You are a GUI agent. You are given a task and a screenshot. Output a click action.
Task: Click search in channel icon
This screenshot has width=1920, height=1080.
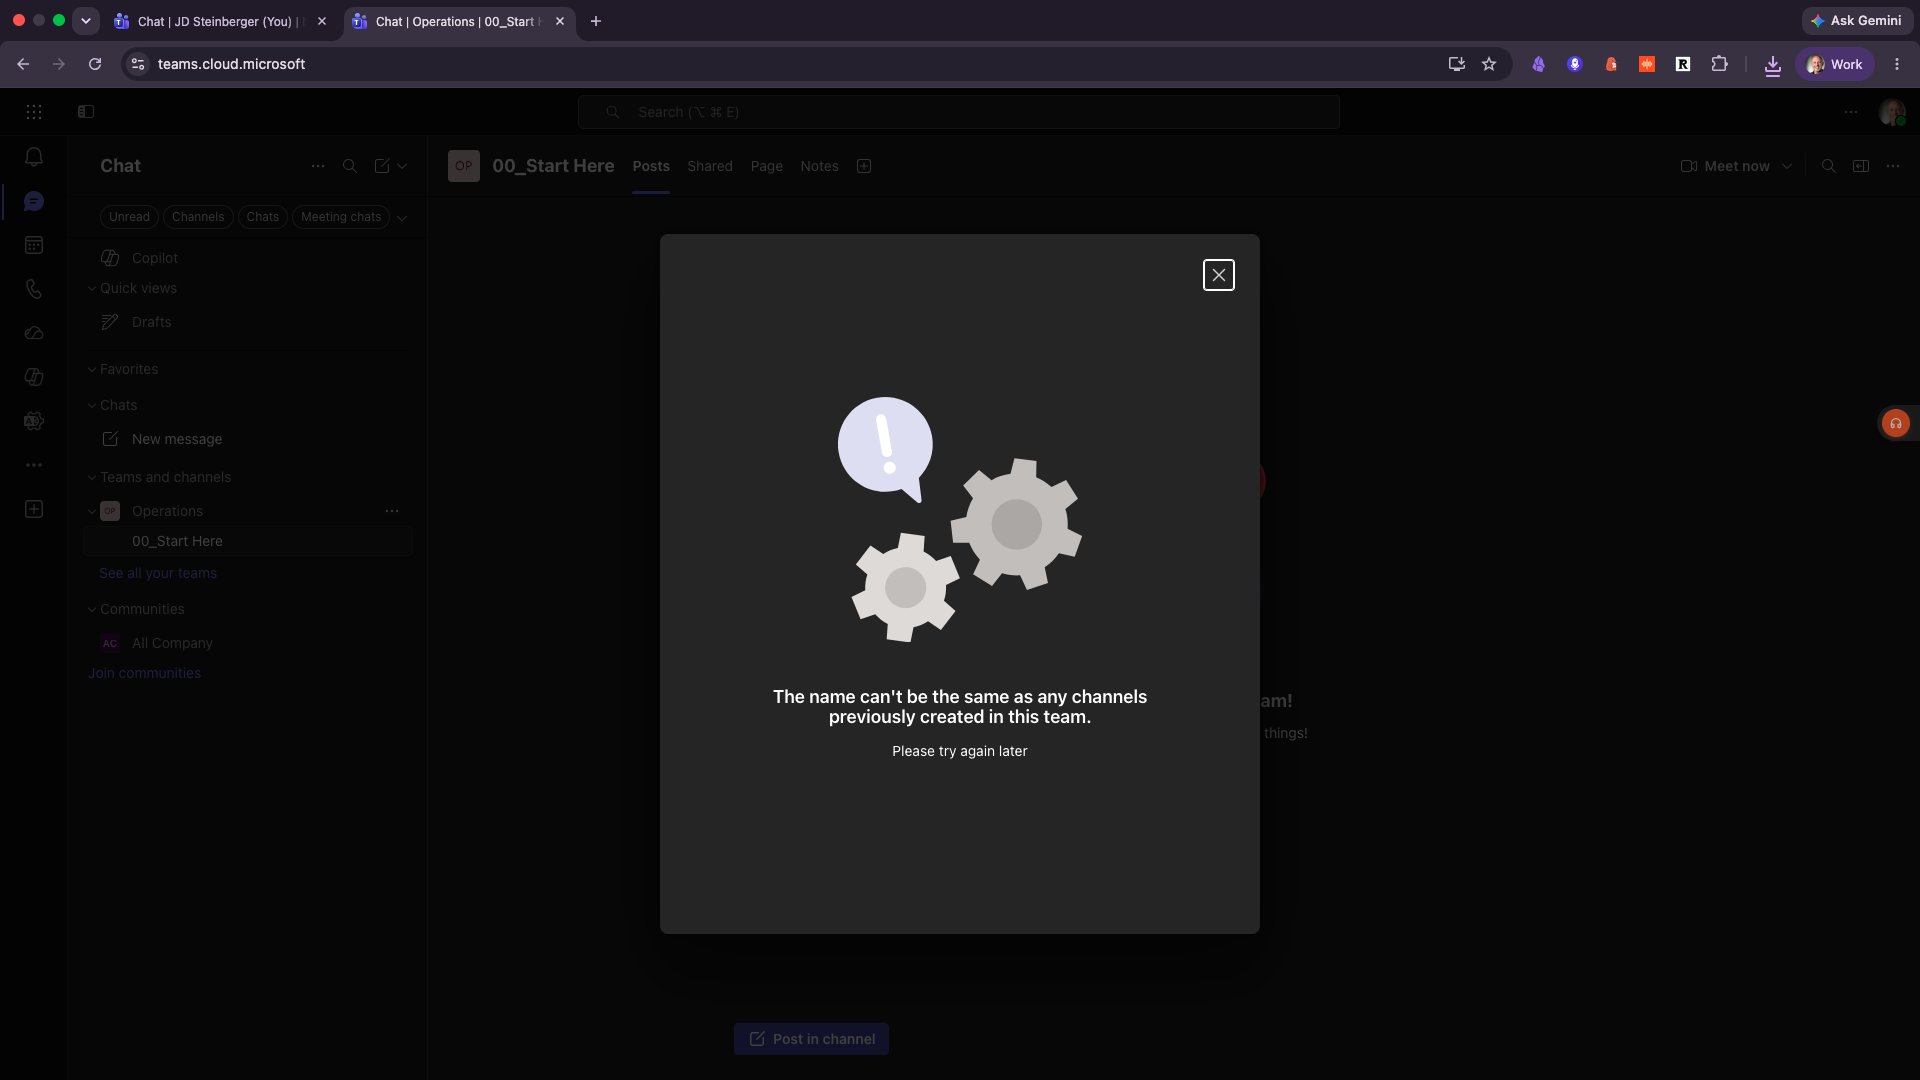tap(1829, 166)
